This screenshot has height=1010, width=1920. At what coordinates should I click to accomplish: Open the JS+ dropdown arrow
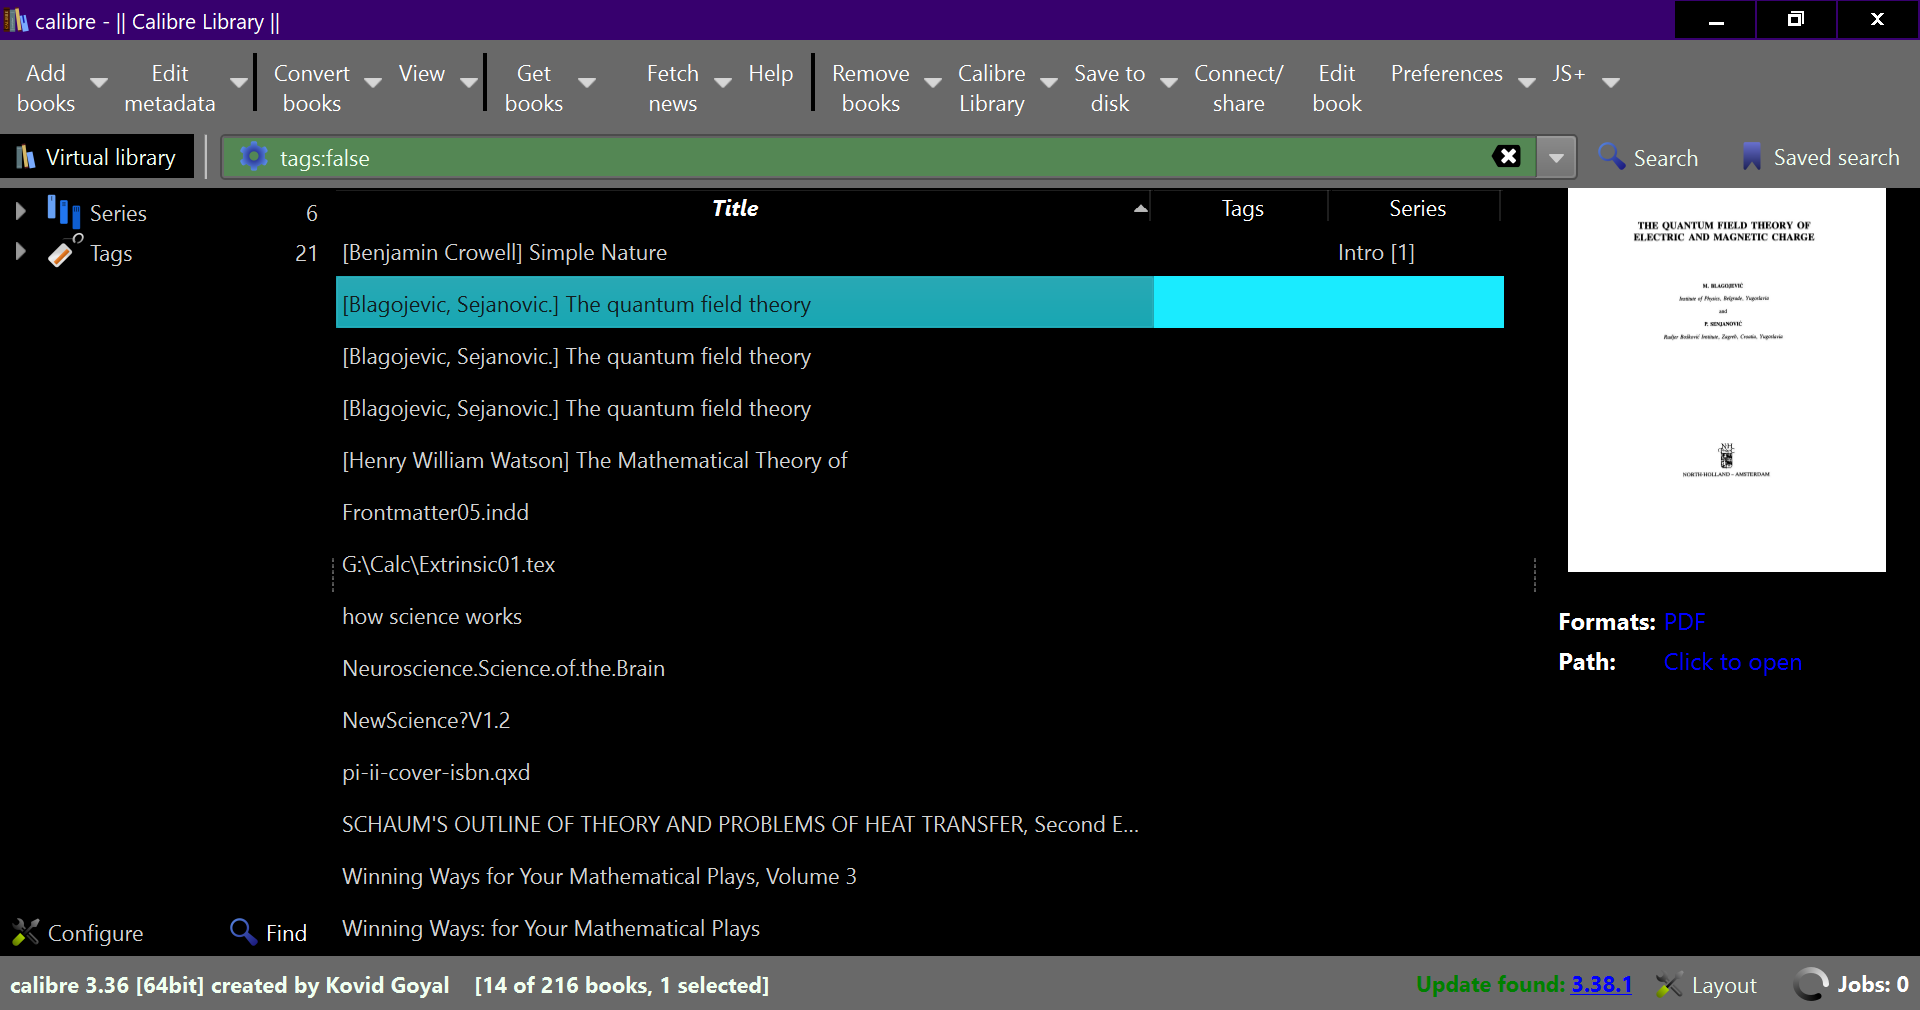(1611, 83)
